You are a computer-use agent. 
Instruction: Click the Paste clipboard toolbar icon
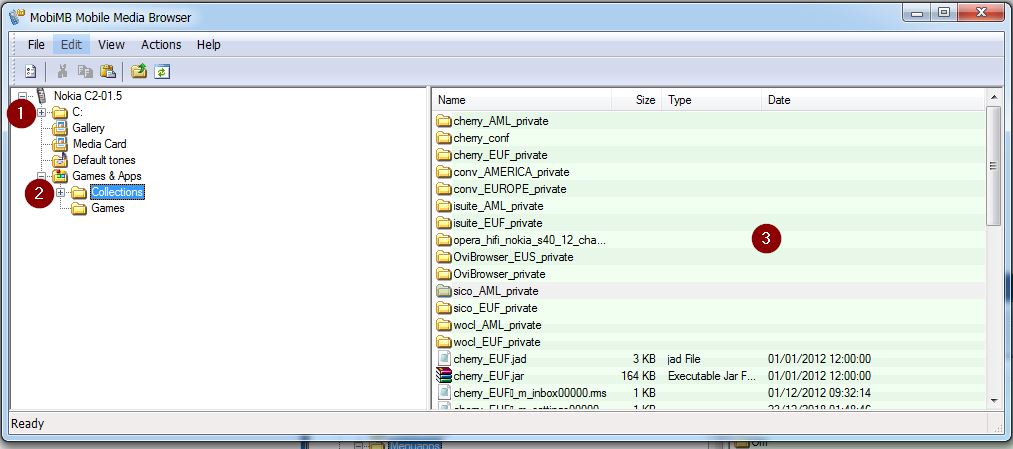point(107,71)
